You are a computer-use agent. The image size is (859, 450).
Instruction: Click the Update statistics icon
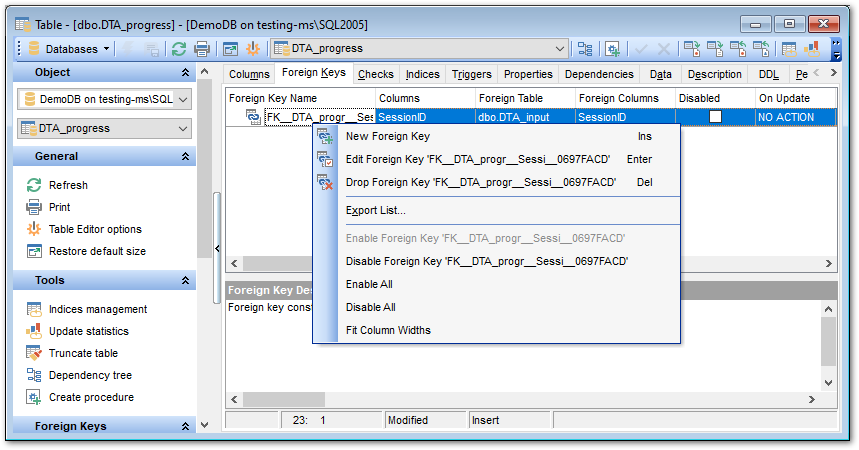click(34, 331)
